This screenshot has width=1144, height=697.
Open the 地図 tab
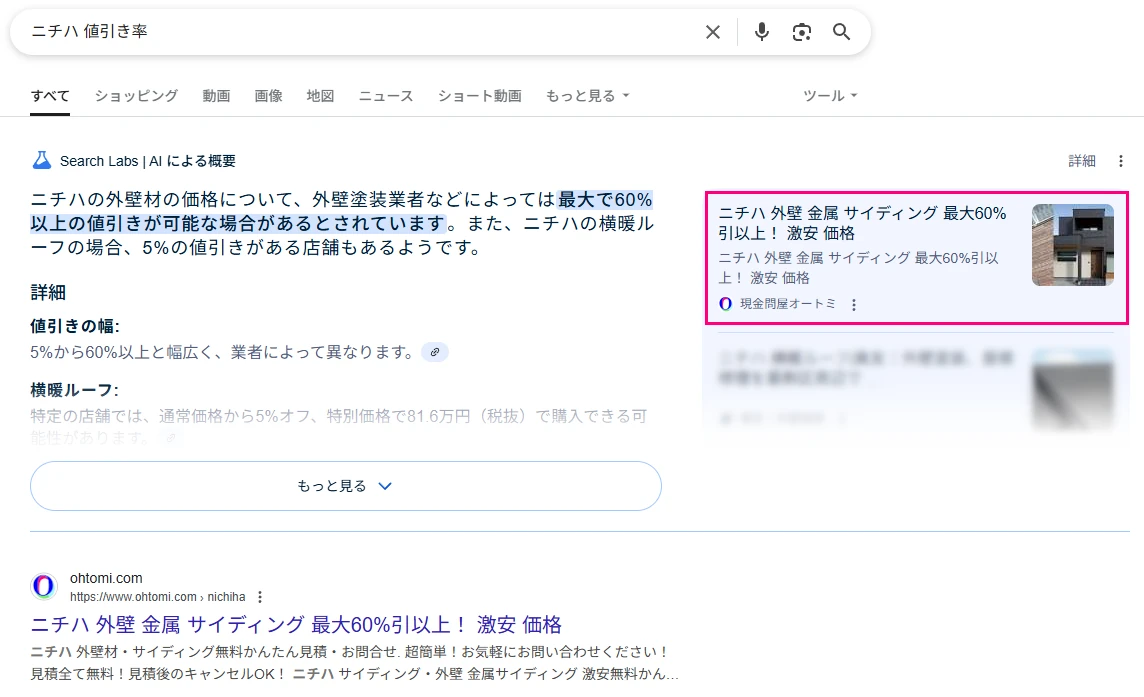[320, 96]
